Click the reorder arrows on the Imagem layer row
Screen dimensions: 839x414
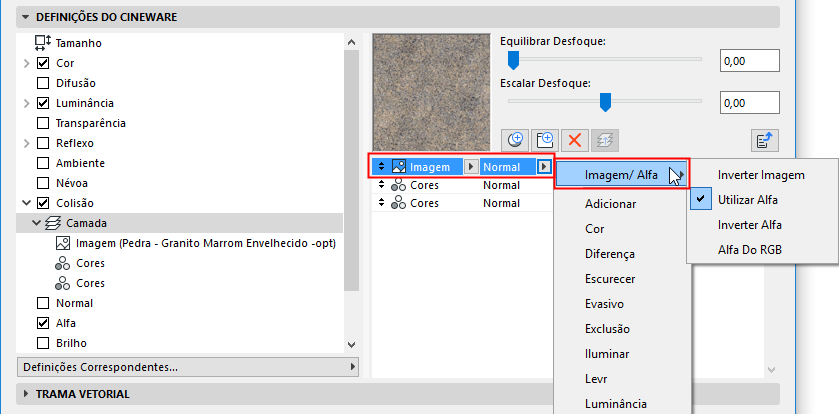[x=381, y=167]
